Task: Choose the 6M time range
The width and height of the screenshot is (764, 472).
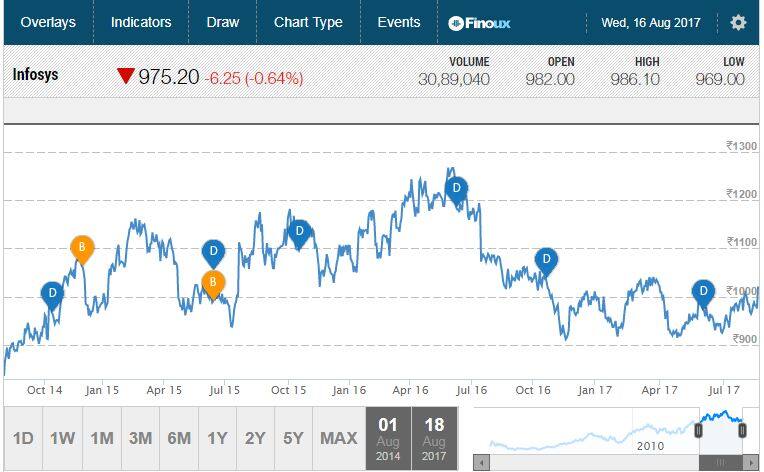Action: point(179,438)
